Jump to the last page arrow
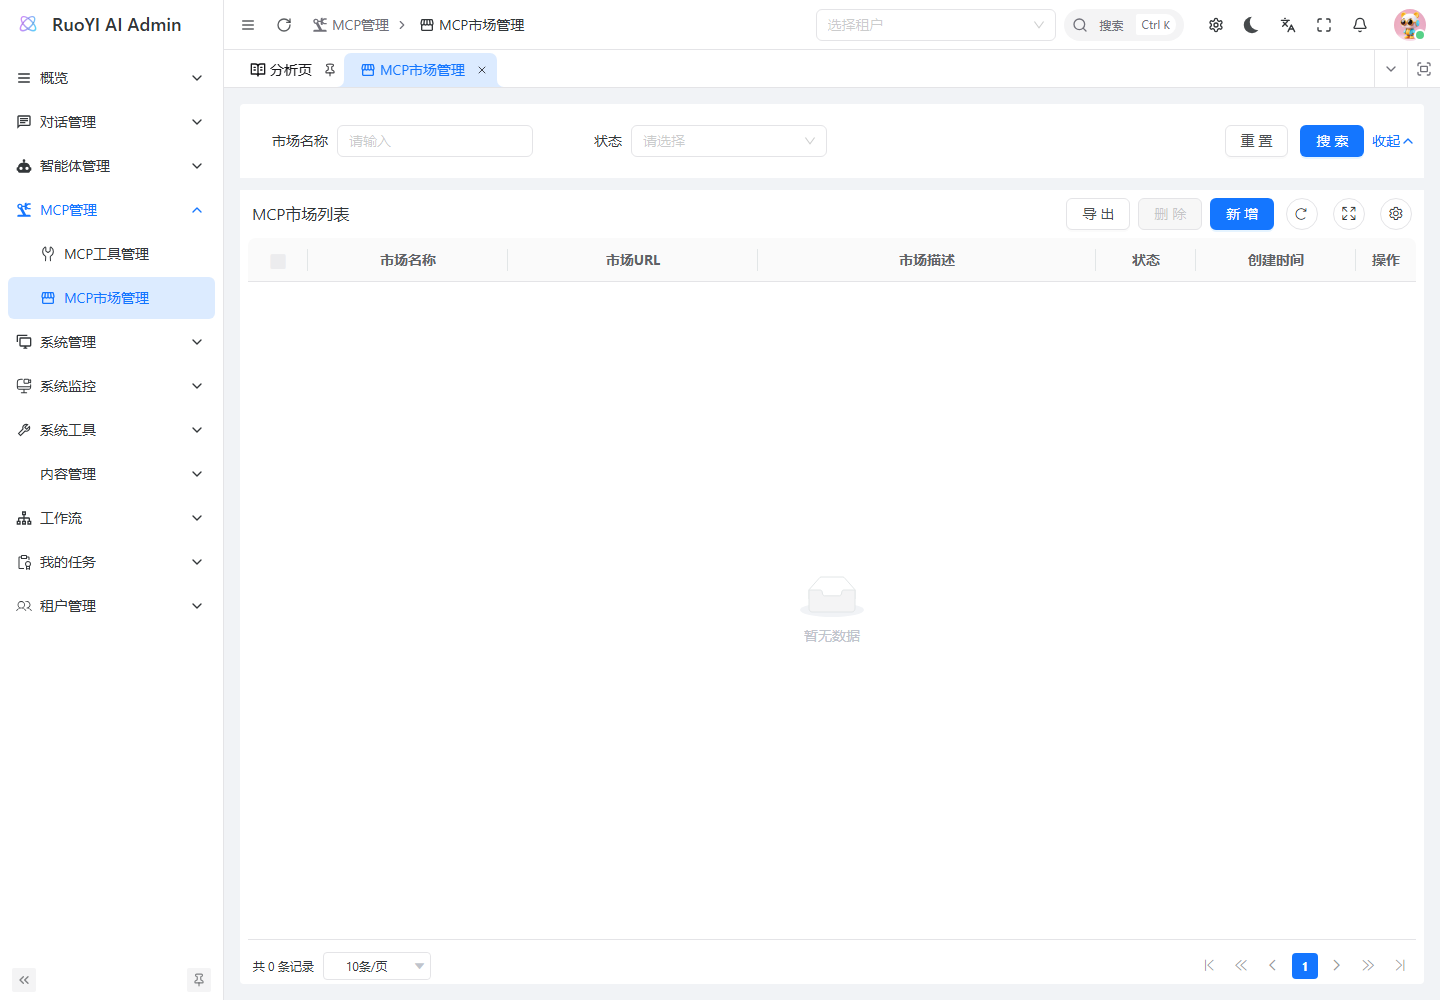Viewport: 1440px width, 1000px height. point(1400,965)
